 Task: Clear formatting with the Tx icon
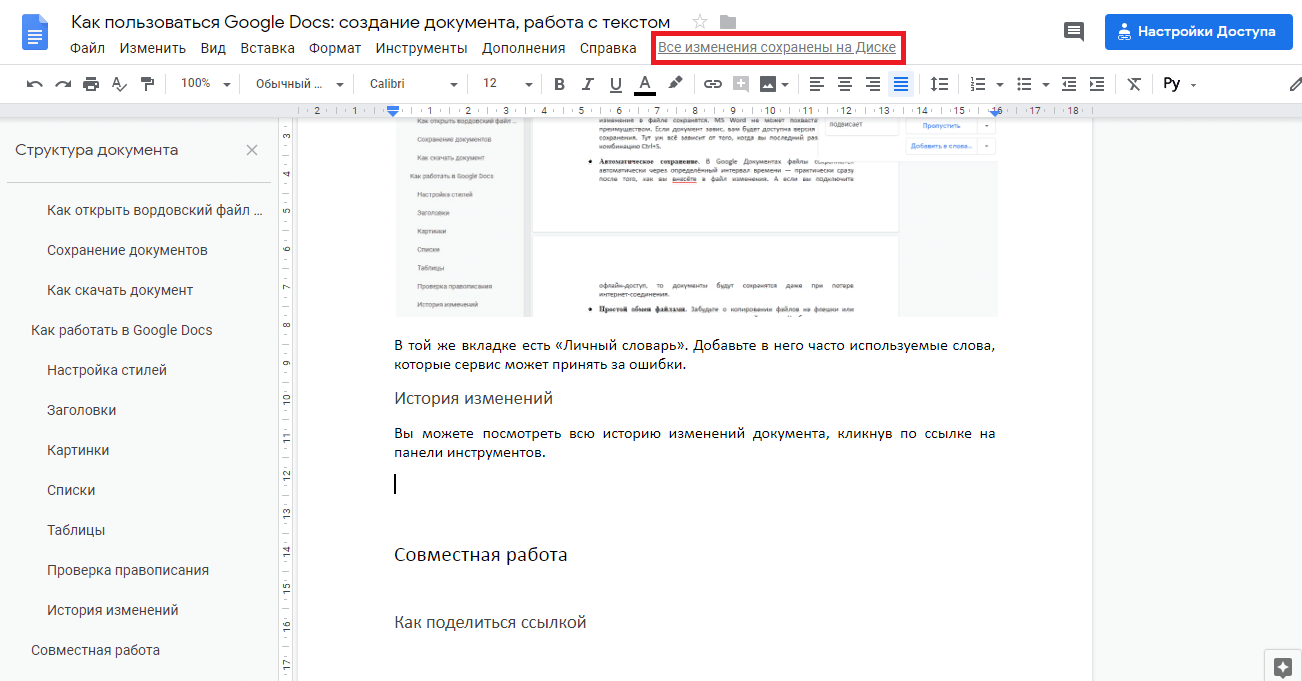point(1133,84)
